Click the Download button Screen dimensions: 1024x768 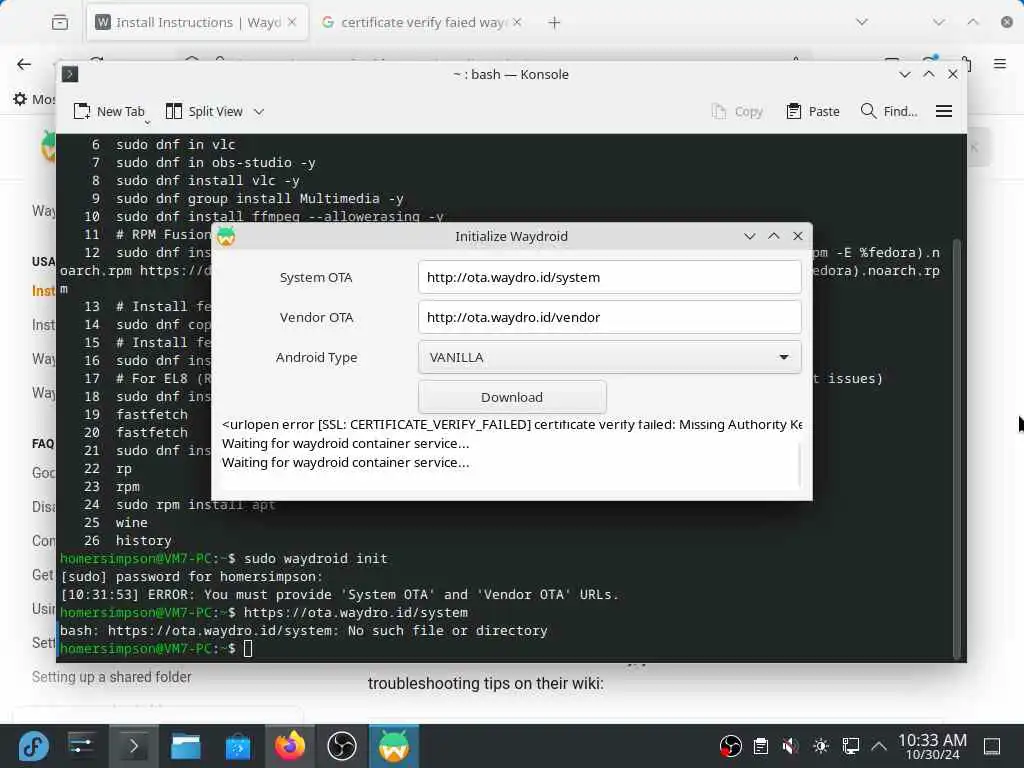coord(512,397)
